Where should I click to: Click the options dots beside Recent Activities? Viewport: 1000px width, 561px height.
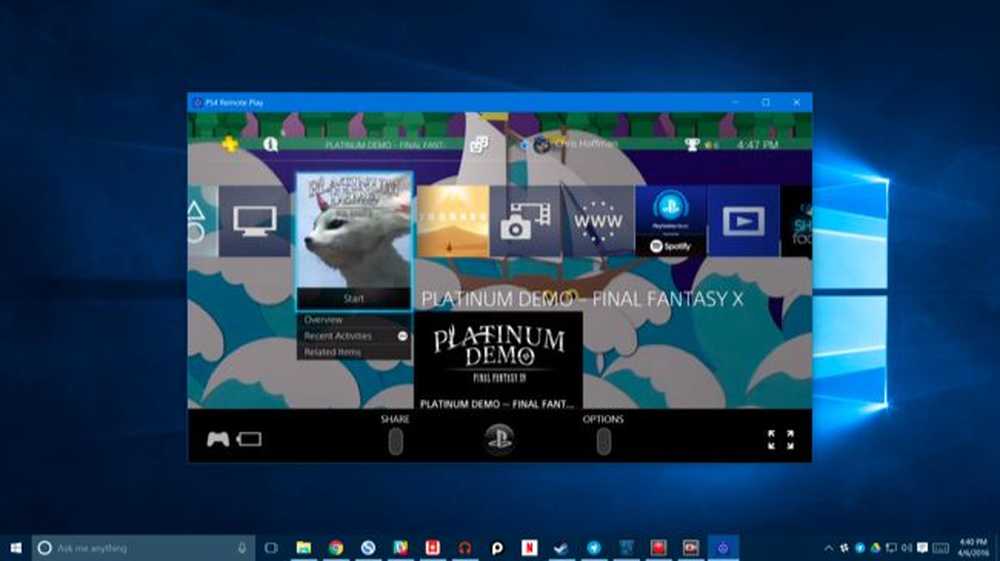(402, 336)
